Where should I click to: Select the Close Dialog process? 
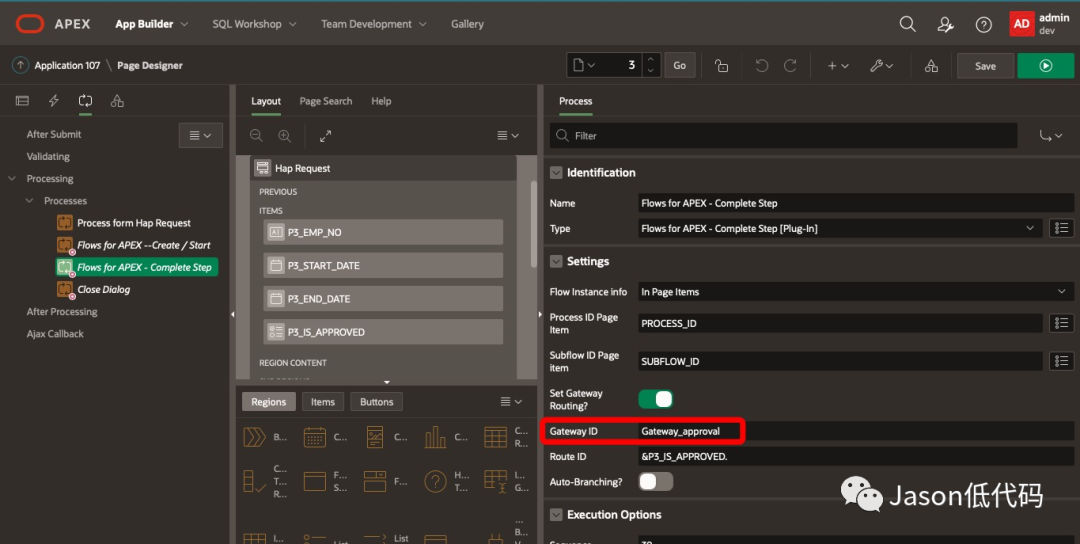coord(103,289)
